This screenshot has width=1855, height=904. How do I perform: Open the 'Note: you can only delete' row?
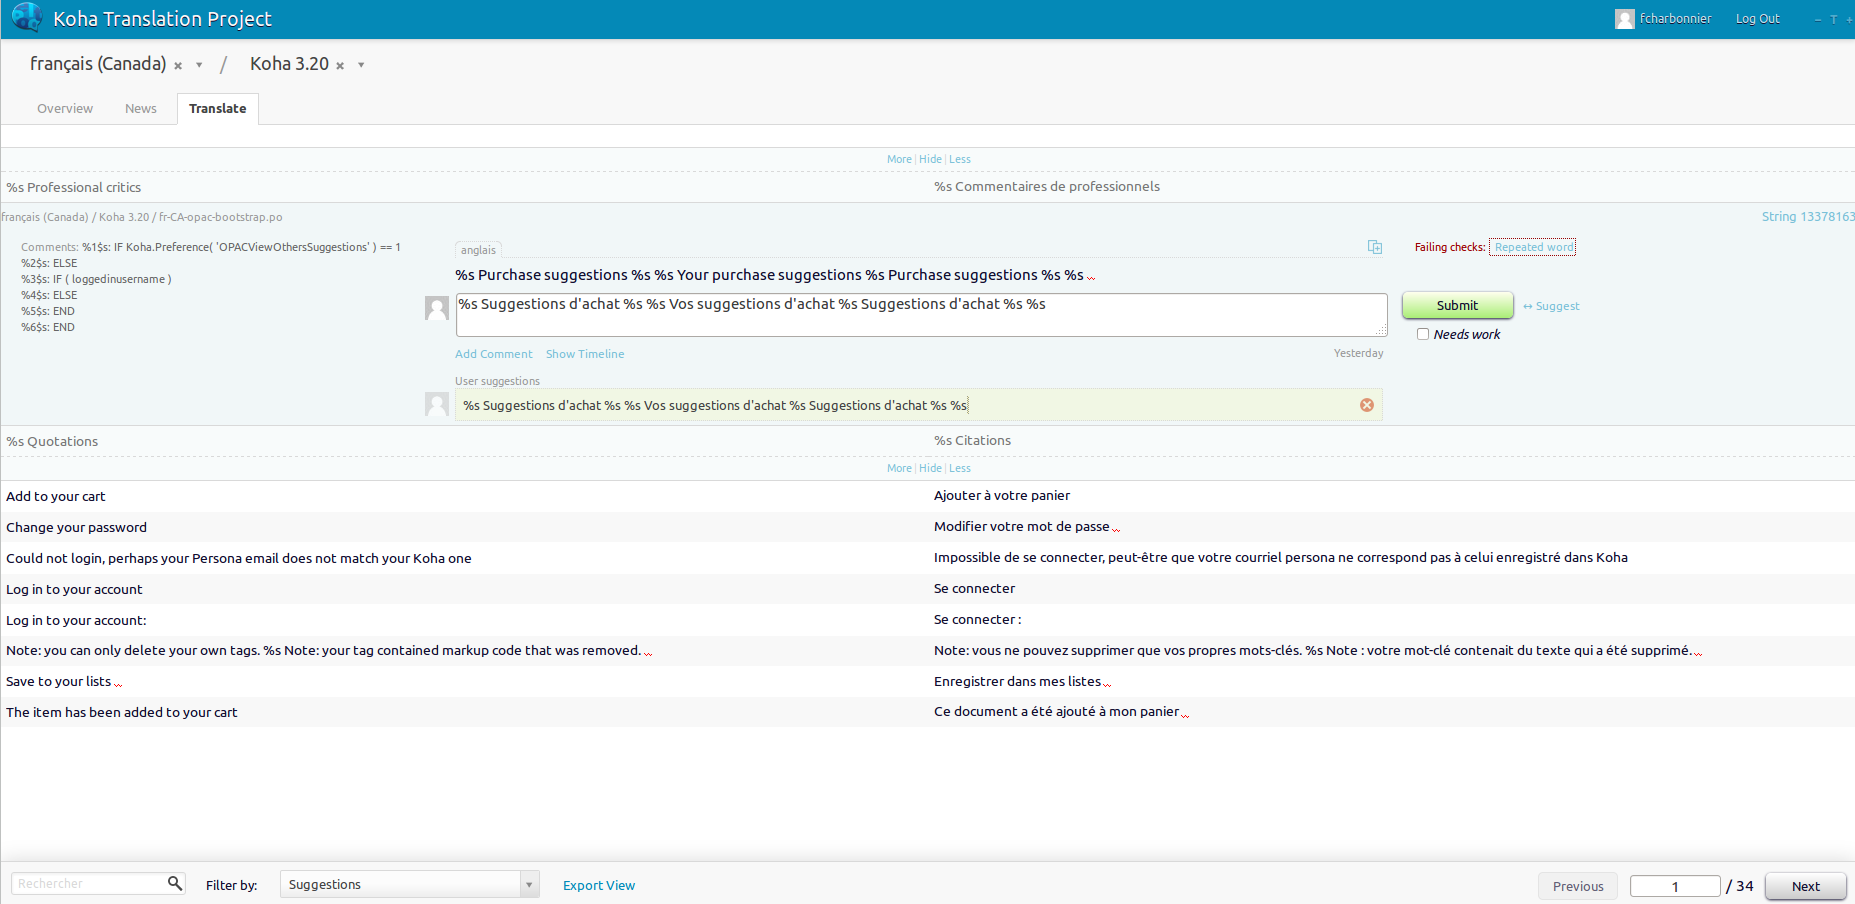click(x=927, y=651)
